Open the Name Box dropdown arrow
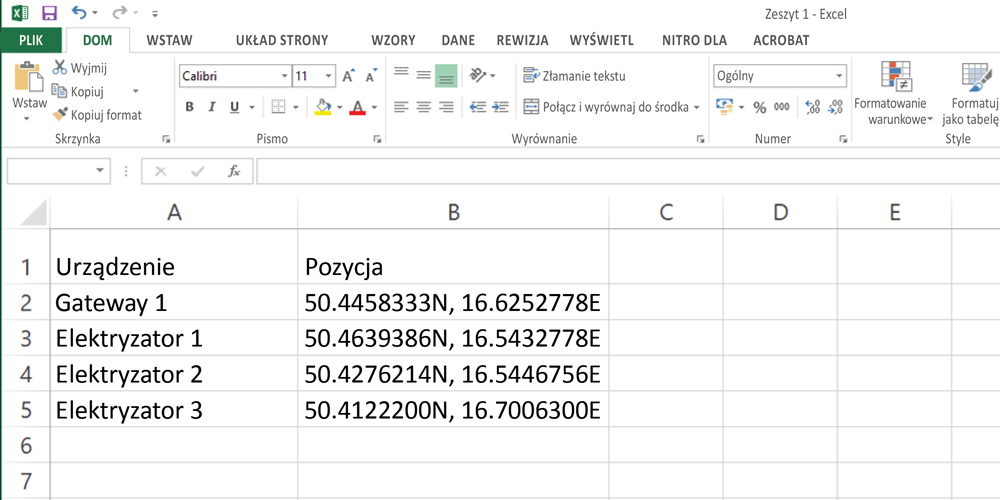Screen dimensions: 1000x500 100,171
